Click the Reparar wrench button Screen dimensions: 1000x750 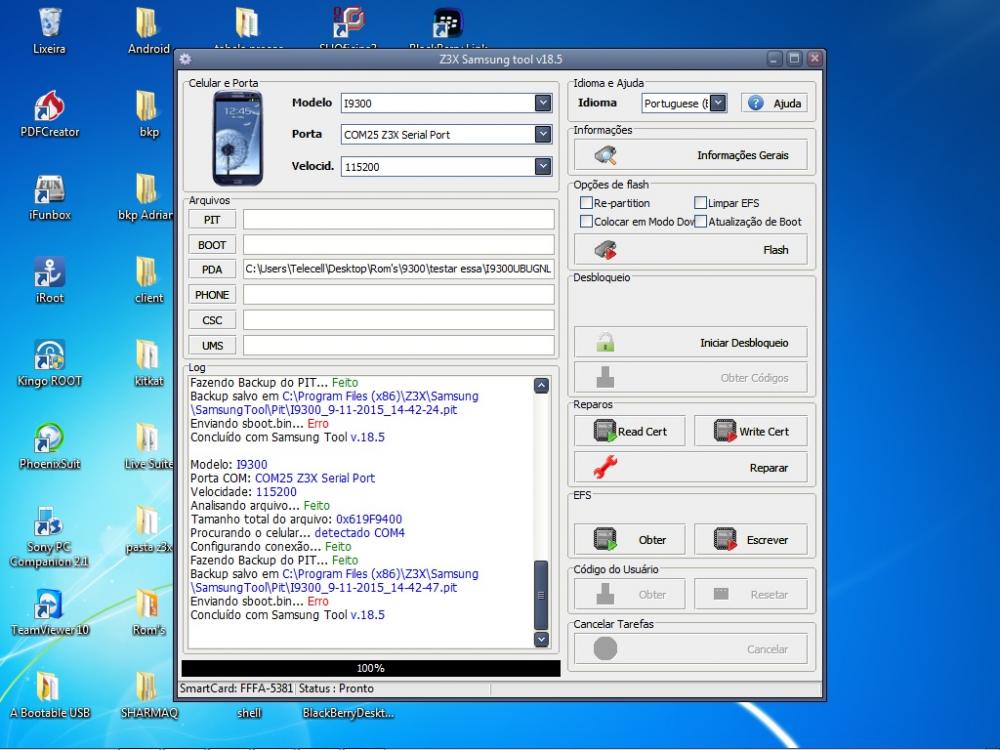click(691, 467)
